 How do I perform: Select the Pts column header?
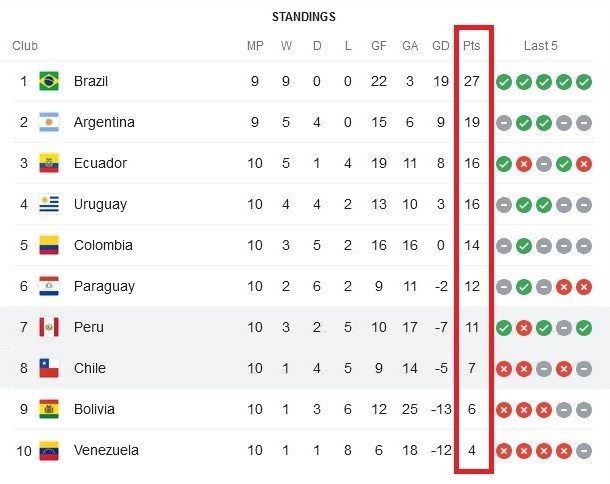pos(472,46)
